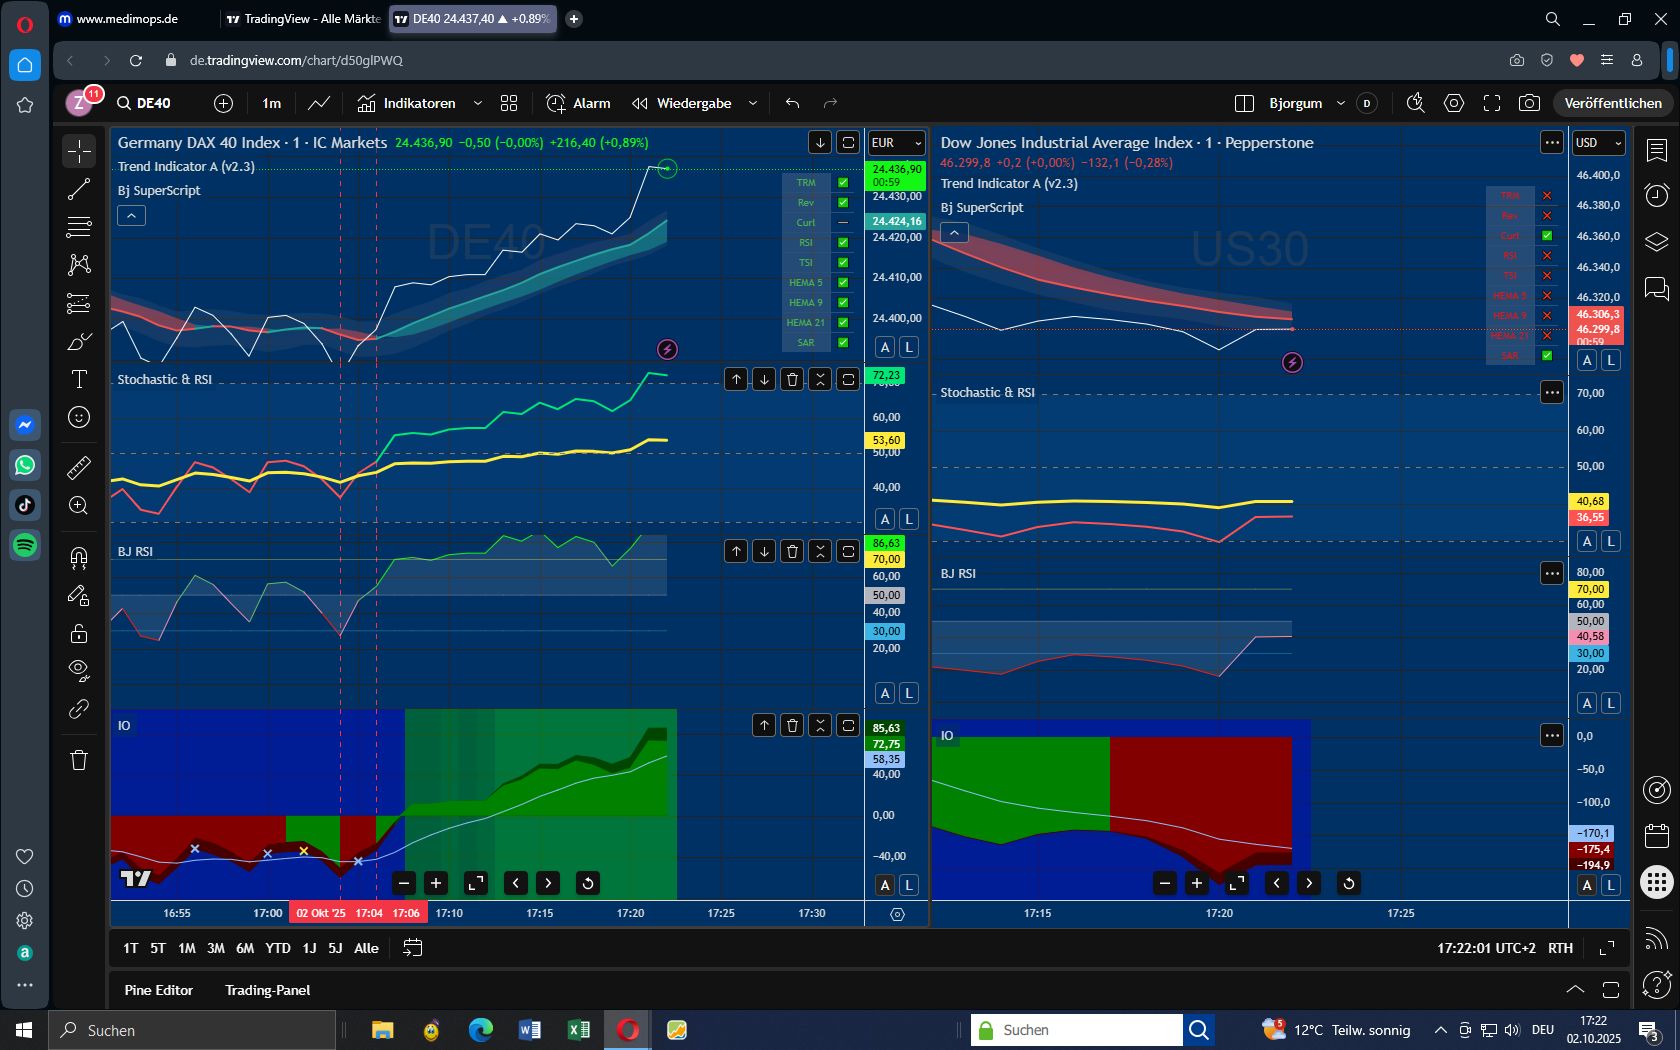1680x1050 pixels.
Task: Toggle auto scale 'A' on DAX price pane
Action: 885,347
